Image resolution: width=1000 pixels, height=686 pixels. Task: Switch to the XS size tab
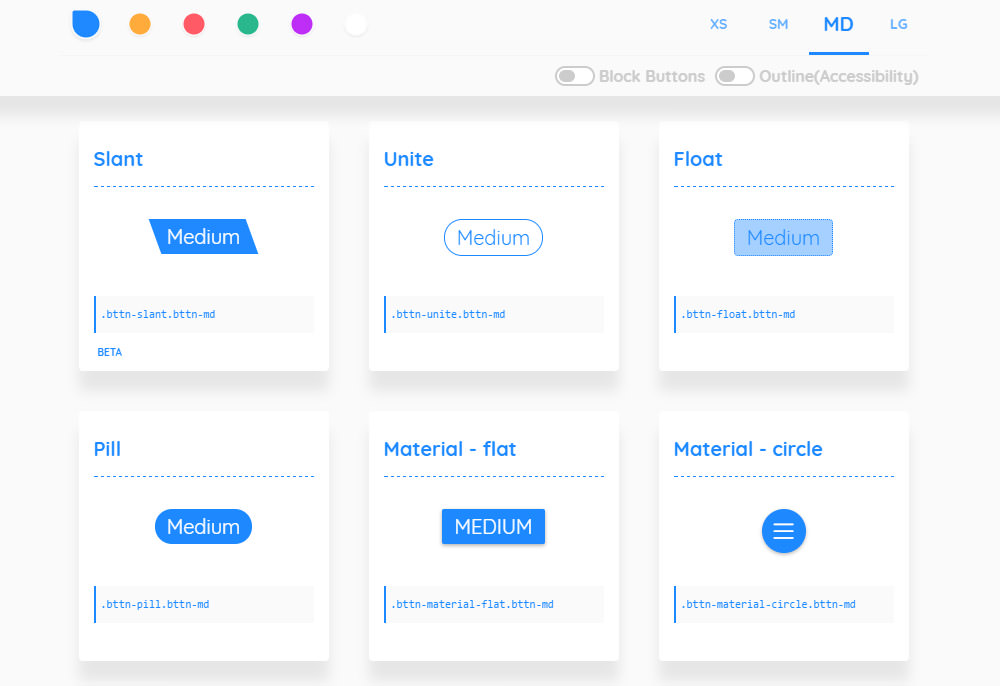click(718, 24)
